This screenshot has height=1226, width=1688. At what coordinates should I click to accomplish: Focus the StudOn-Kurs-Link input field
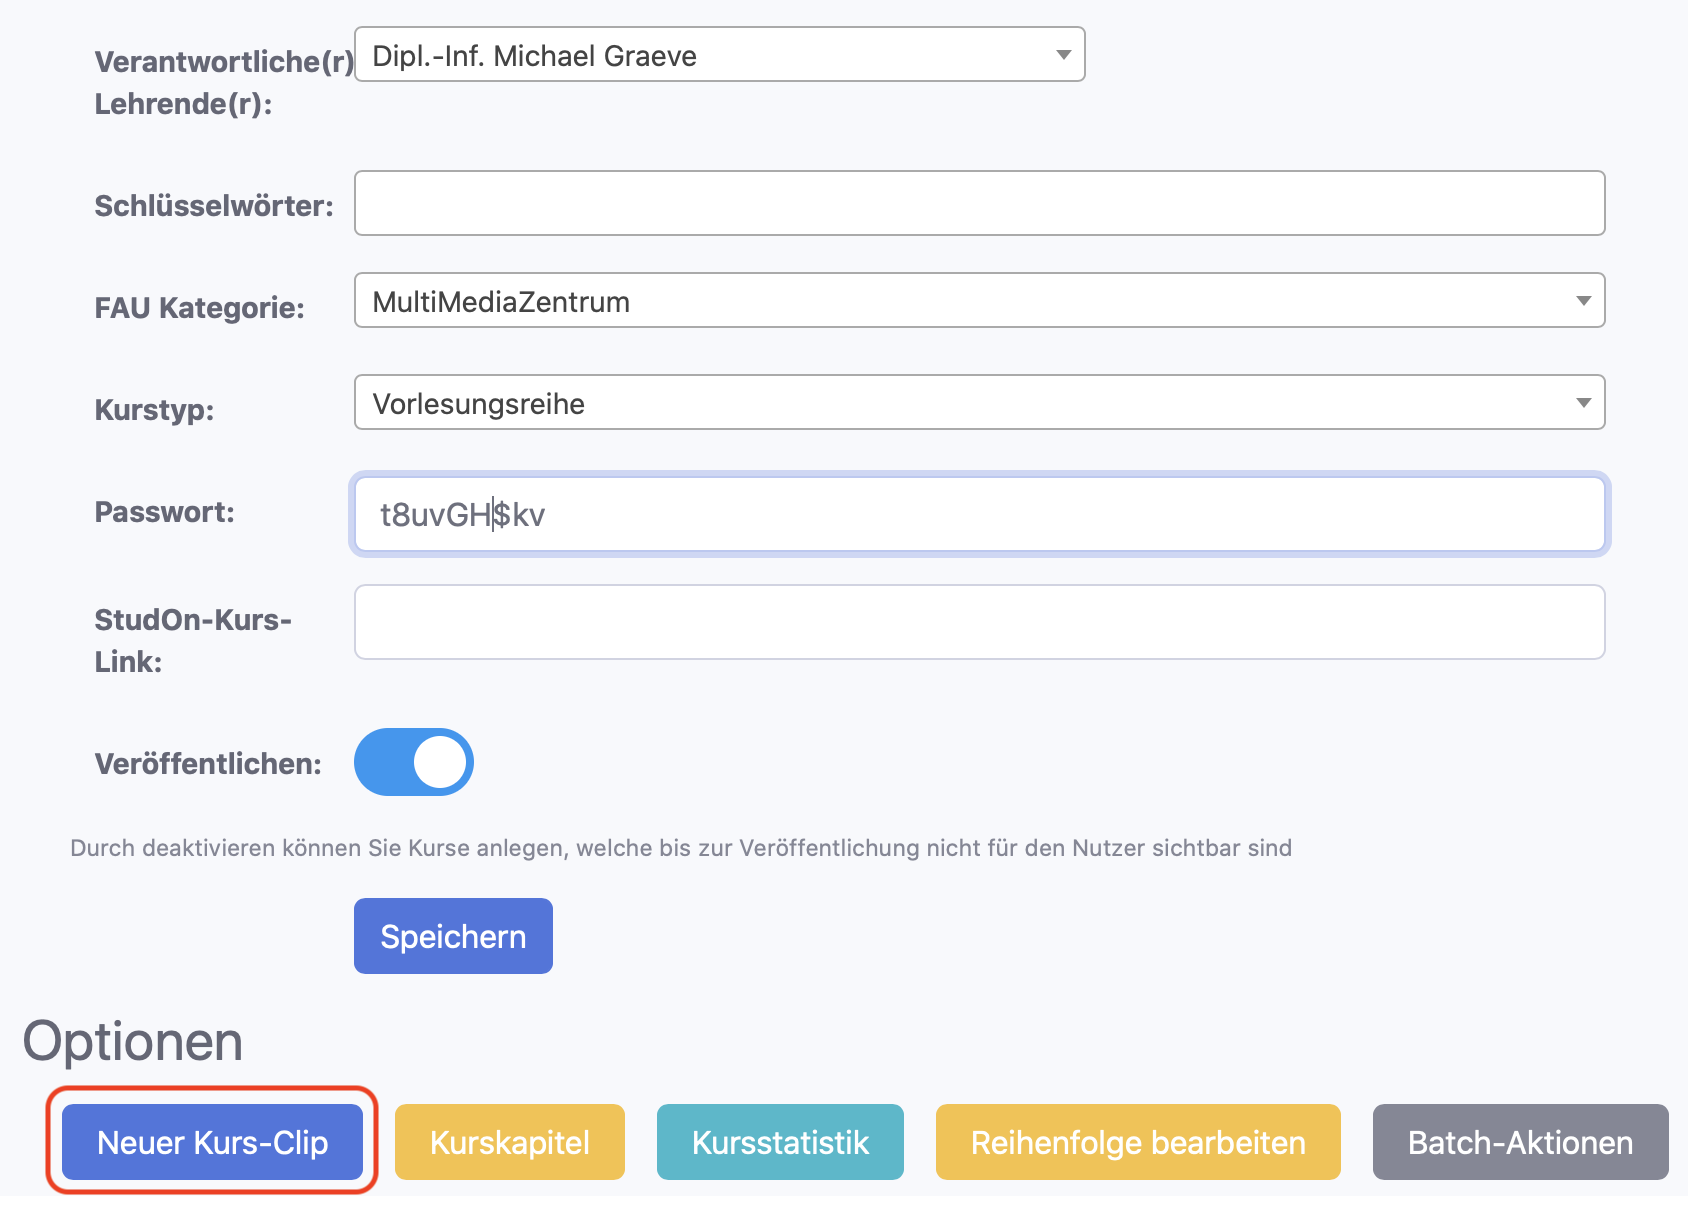[979, 622]
